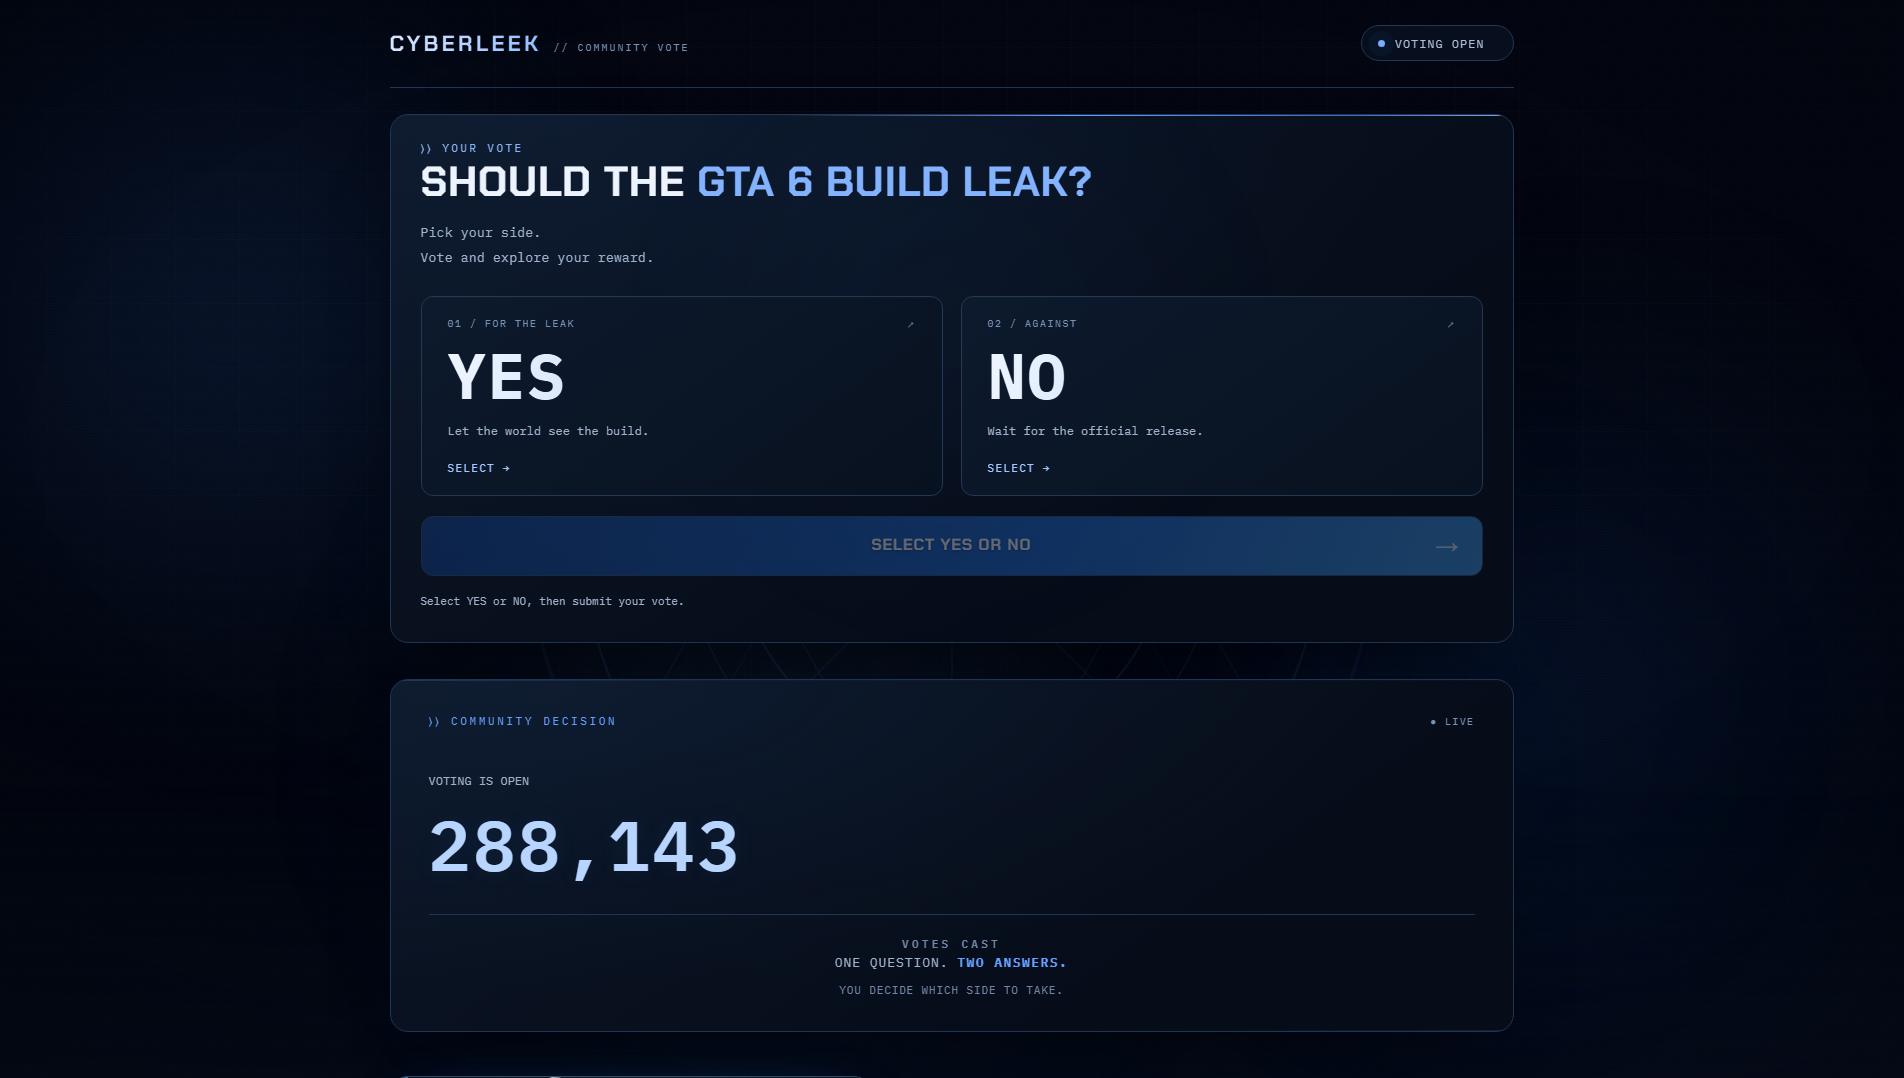Click the 288,143 votes counter

tap(584, 847)
